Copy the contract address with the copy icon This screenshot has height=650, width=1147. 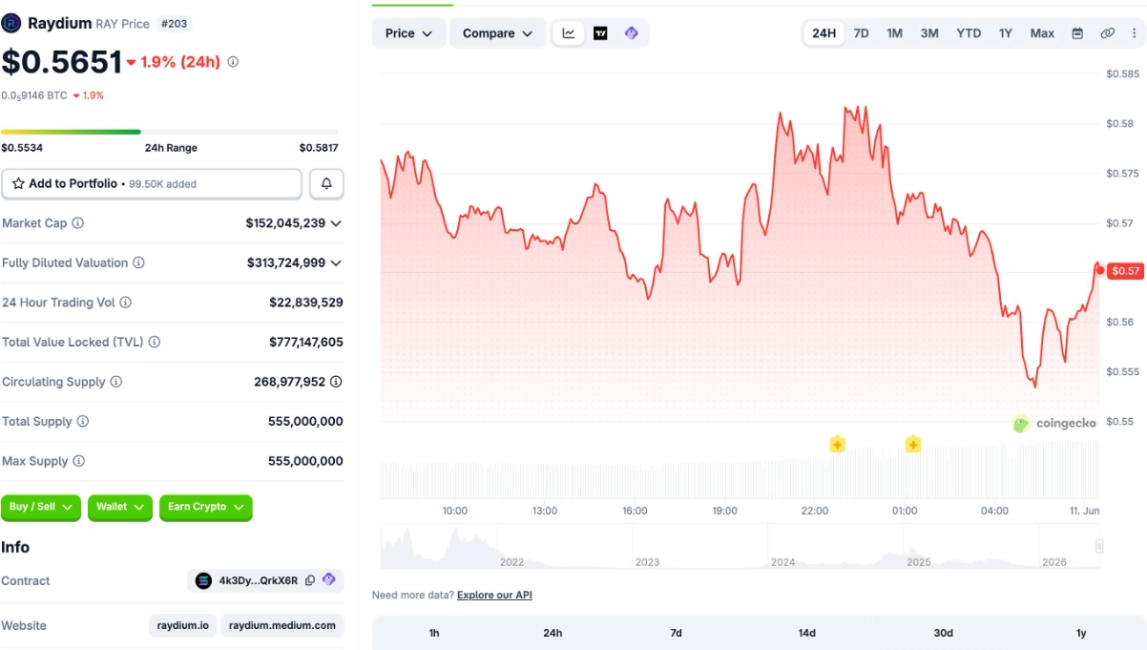310,580
